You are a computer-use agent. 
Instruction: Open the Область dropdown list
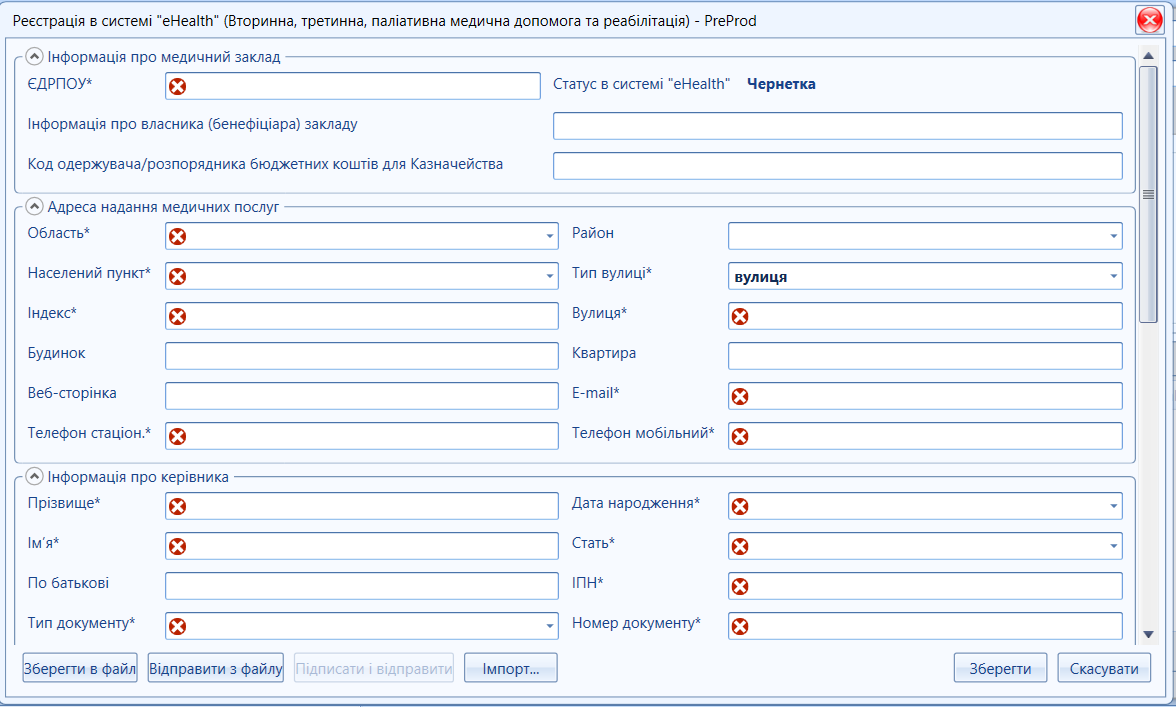550,236
